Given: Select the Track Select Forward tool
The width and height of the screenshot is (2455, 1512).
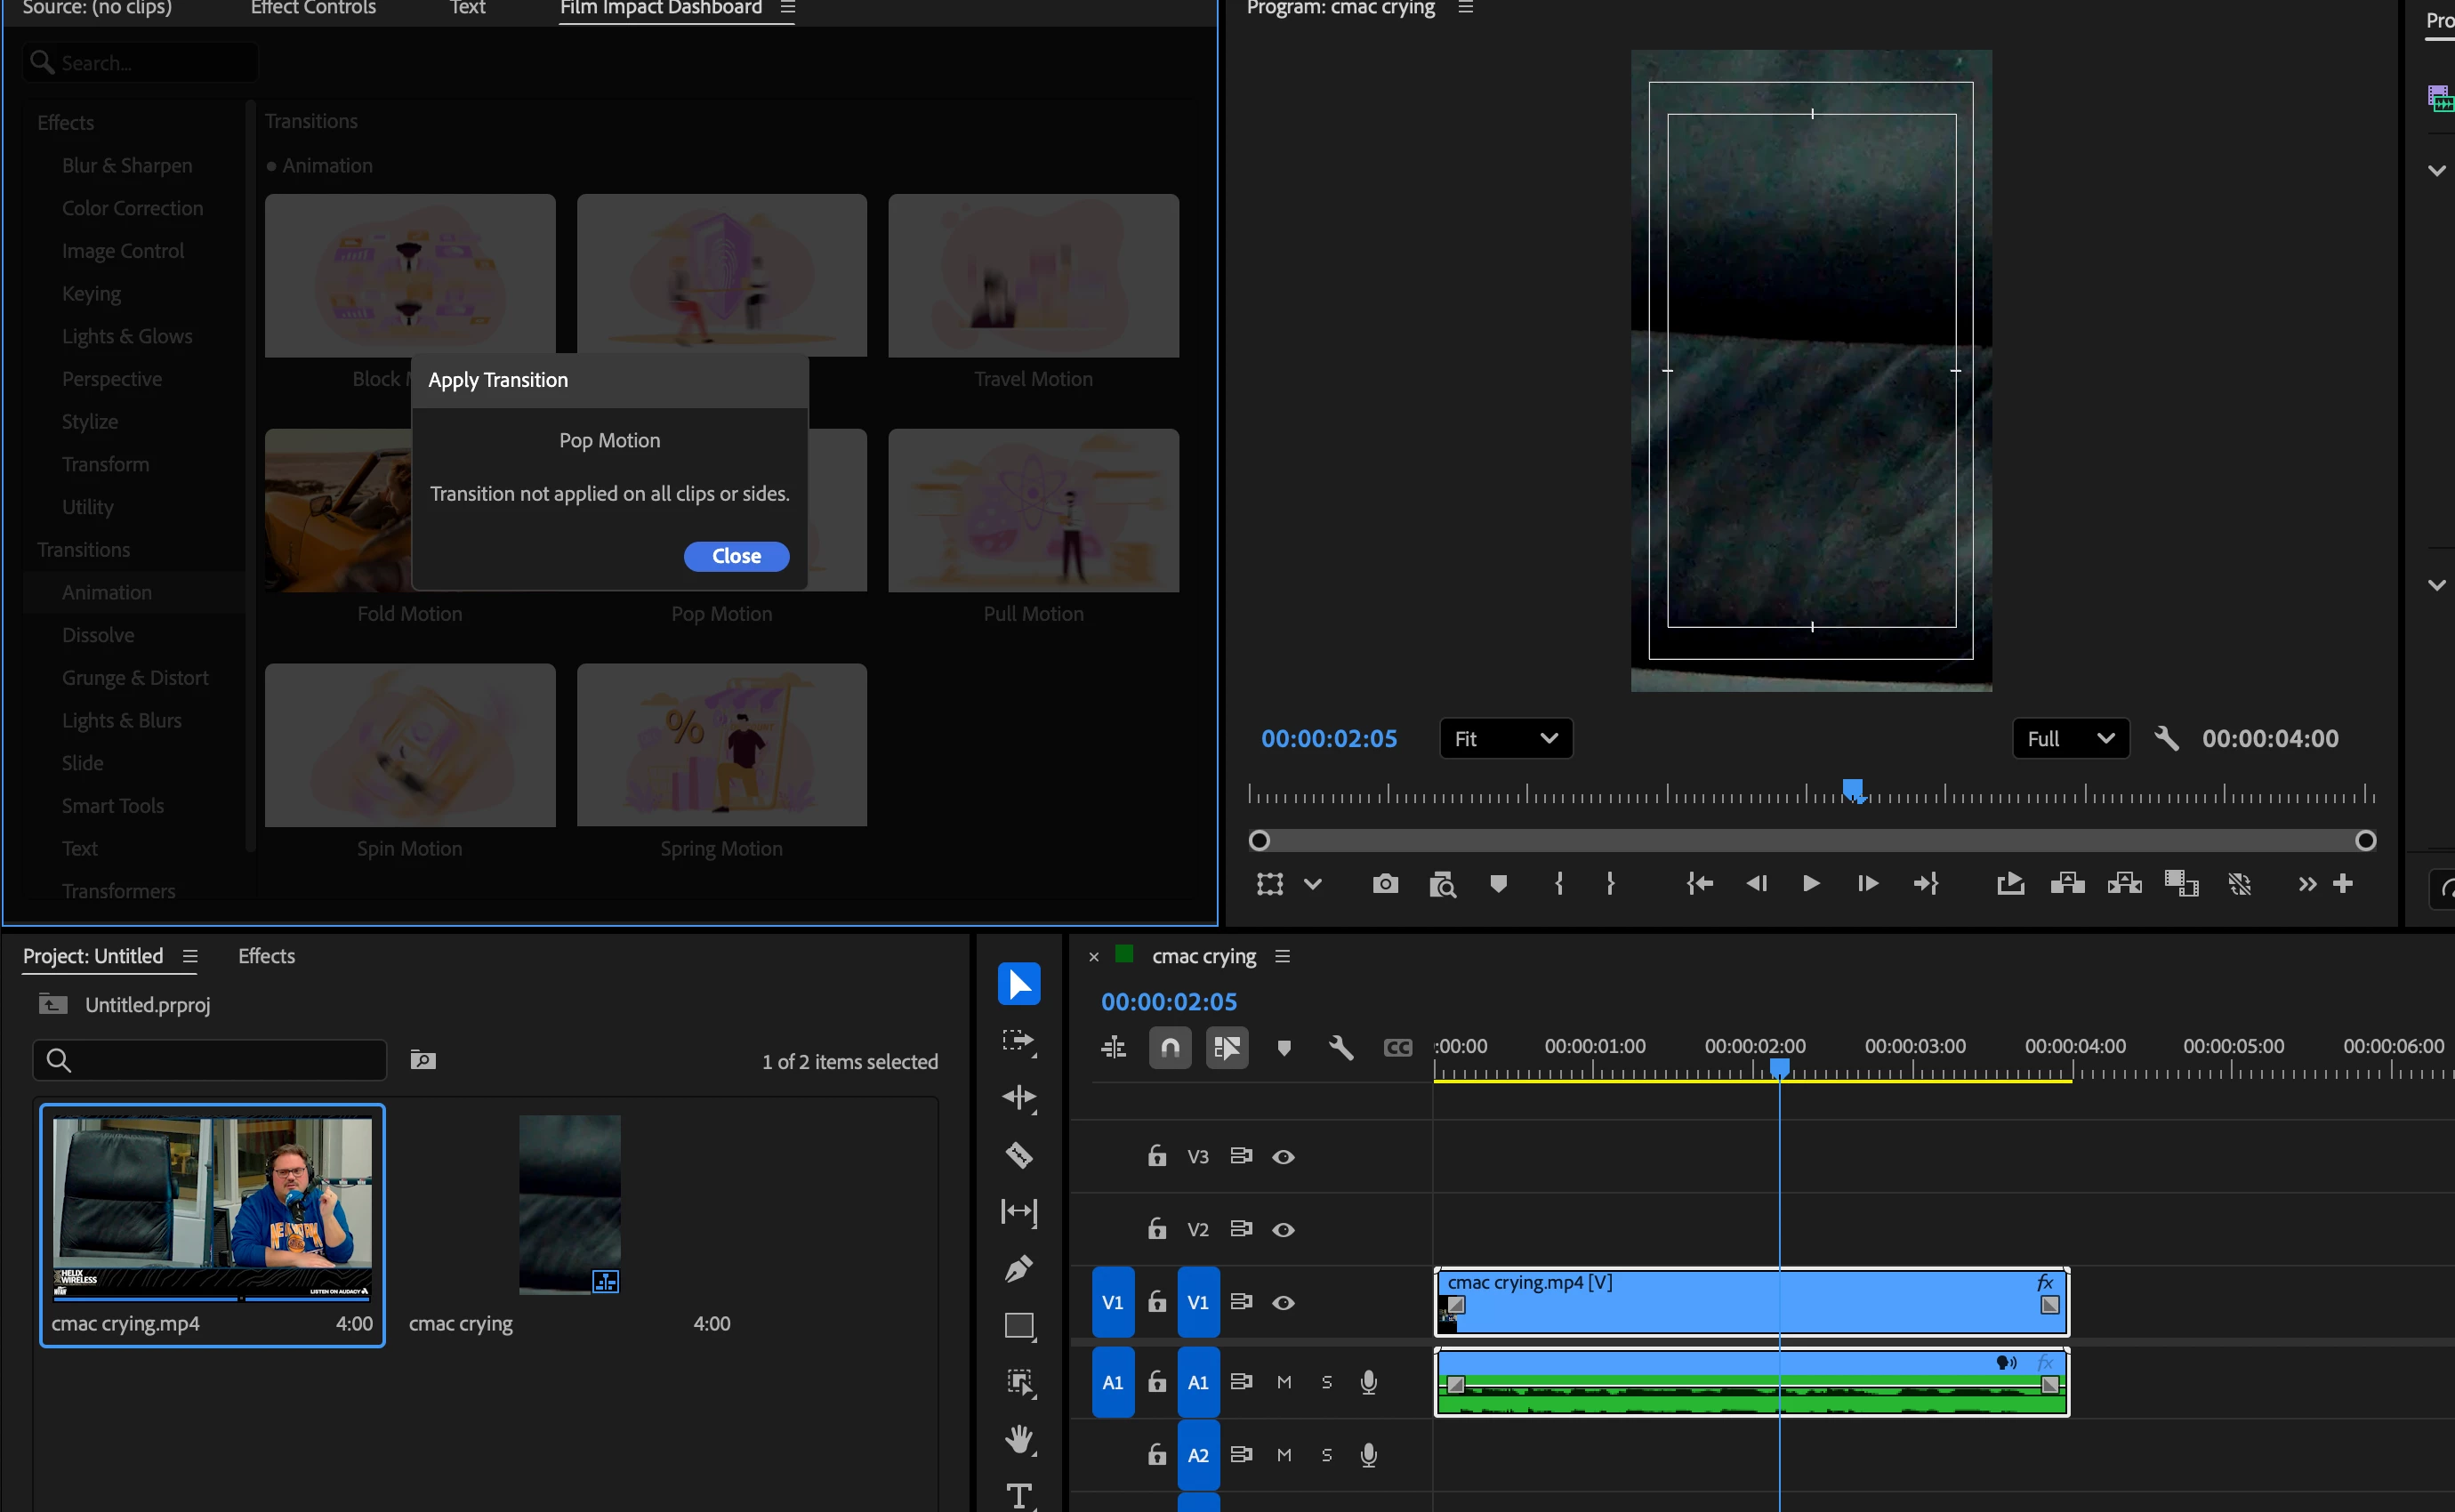Looking at the screenshot, I should pos(1018,1041).
